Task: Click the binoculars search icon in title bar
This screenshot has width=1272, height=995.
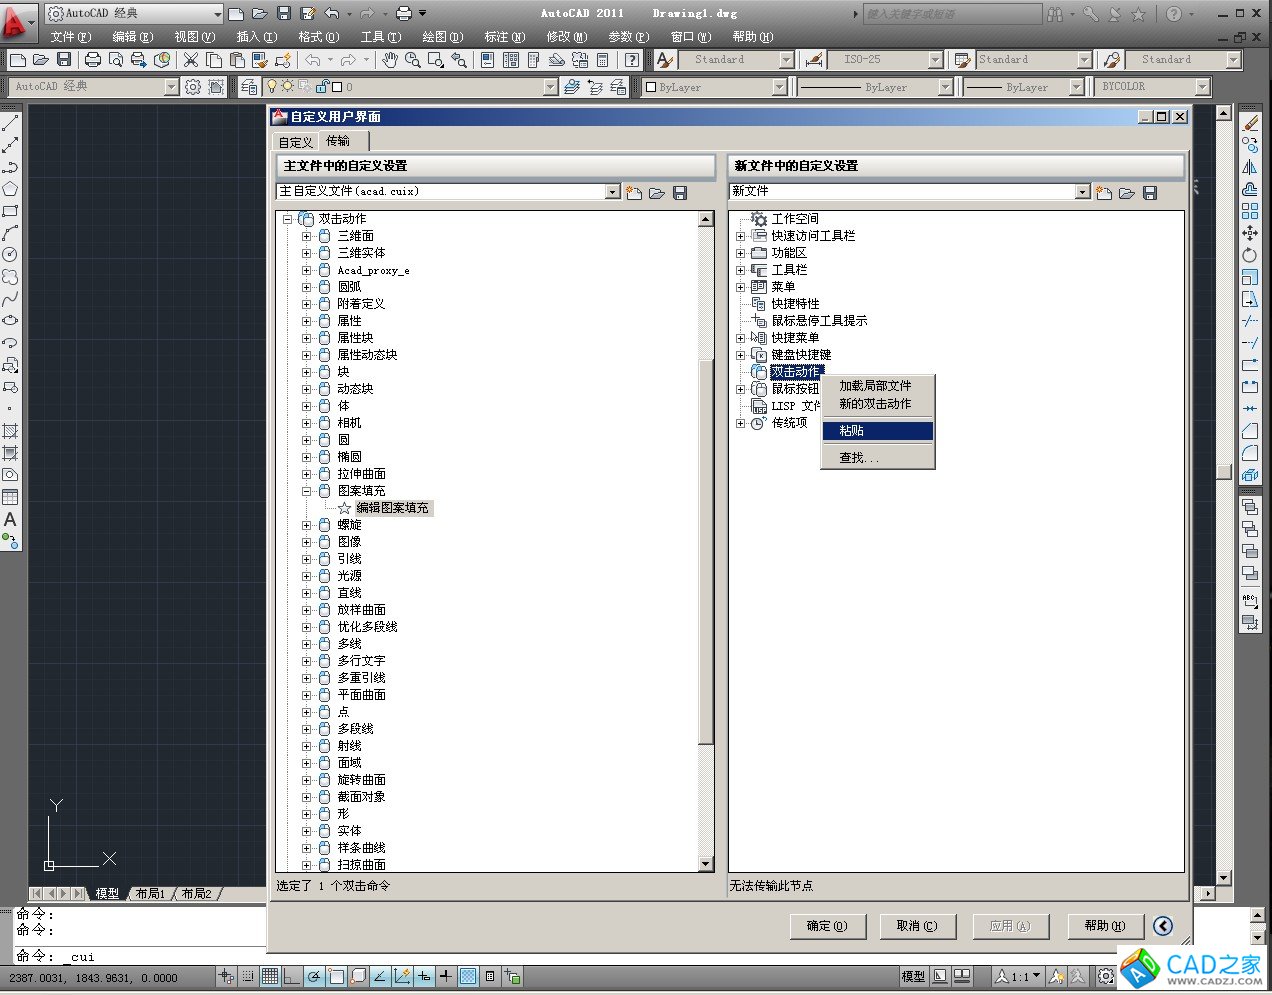Action: (1055, 14)
